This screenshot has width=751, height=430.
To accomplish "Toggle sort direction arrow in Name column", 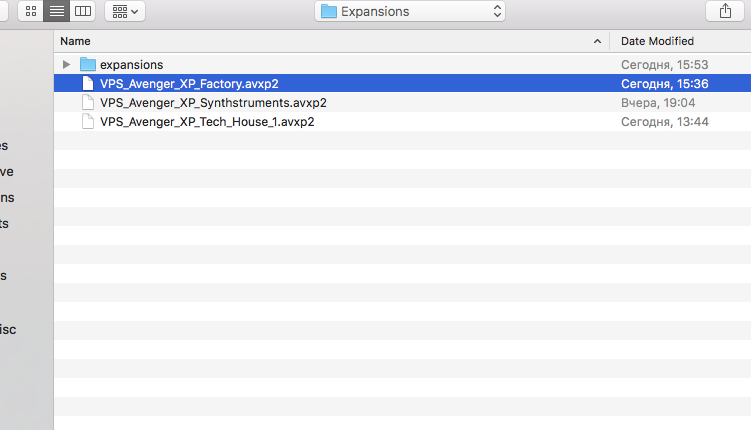I will point(597,41).
